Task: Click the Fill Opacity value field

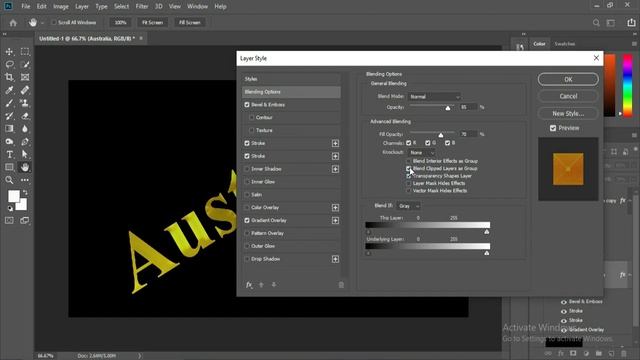Action: point(468,134)
